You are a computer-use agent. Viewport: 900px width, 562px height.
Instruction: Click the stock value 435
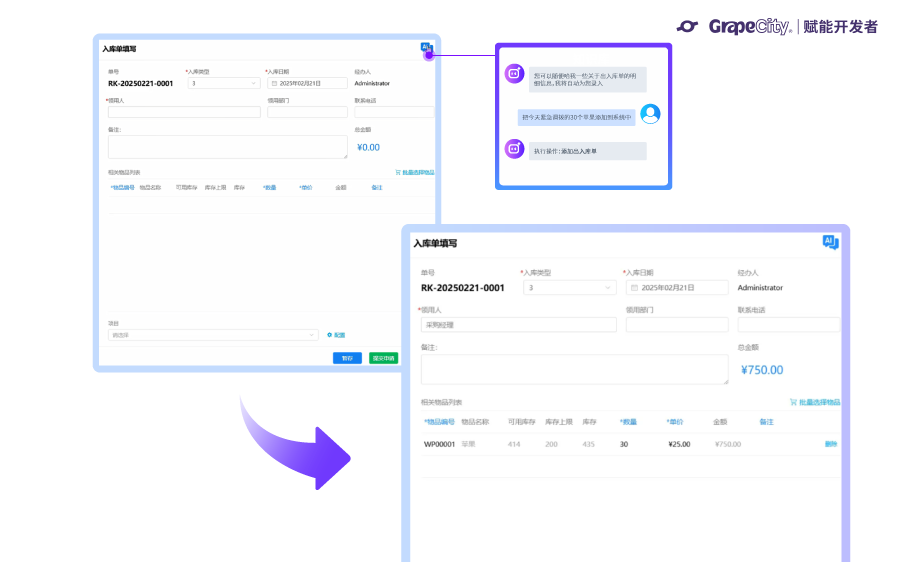(588, 444)
